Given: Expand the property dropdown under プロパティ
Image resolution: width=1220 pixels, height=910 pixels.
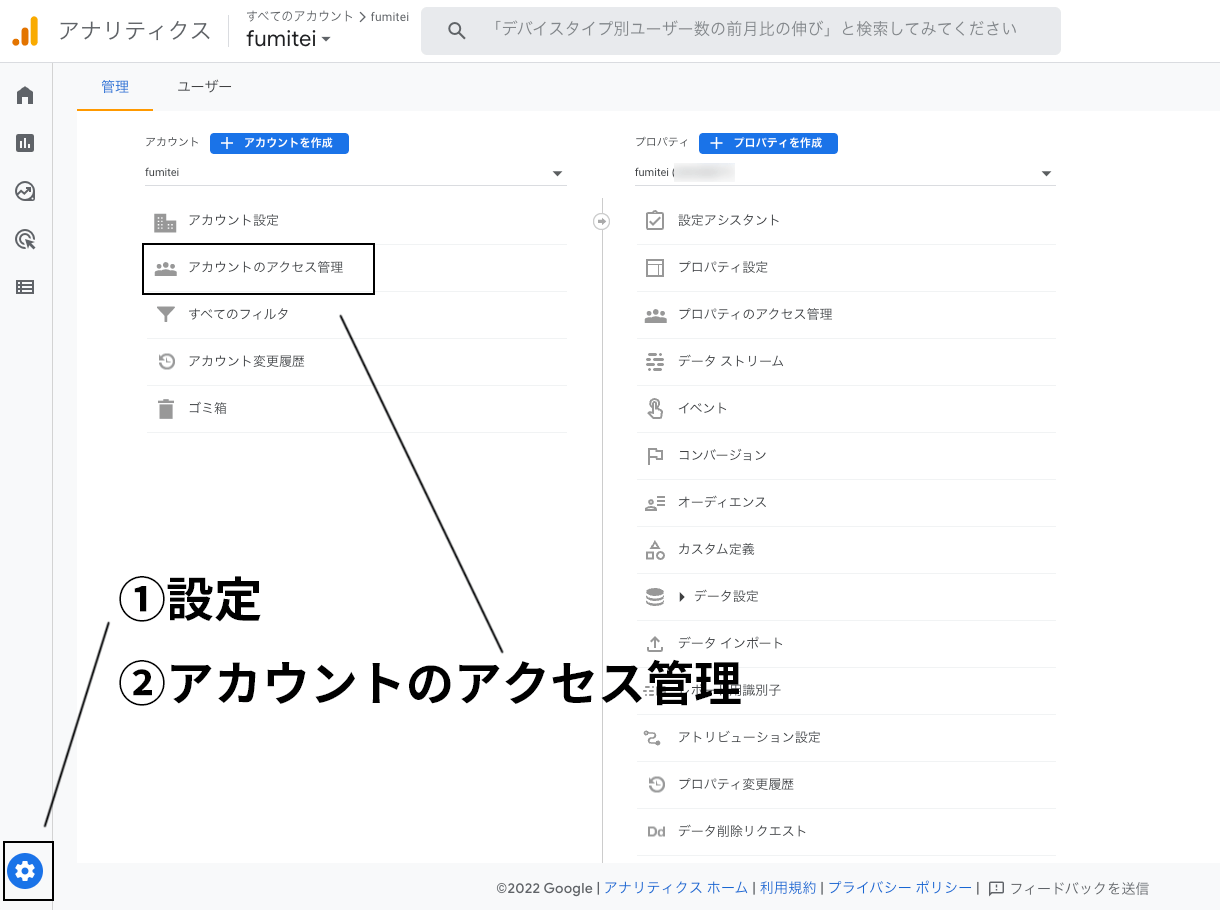Looking at the screenshot, I should [x=1046, y=173].
